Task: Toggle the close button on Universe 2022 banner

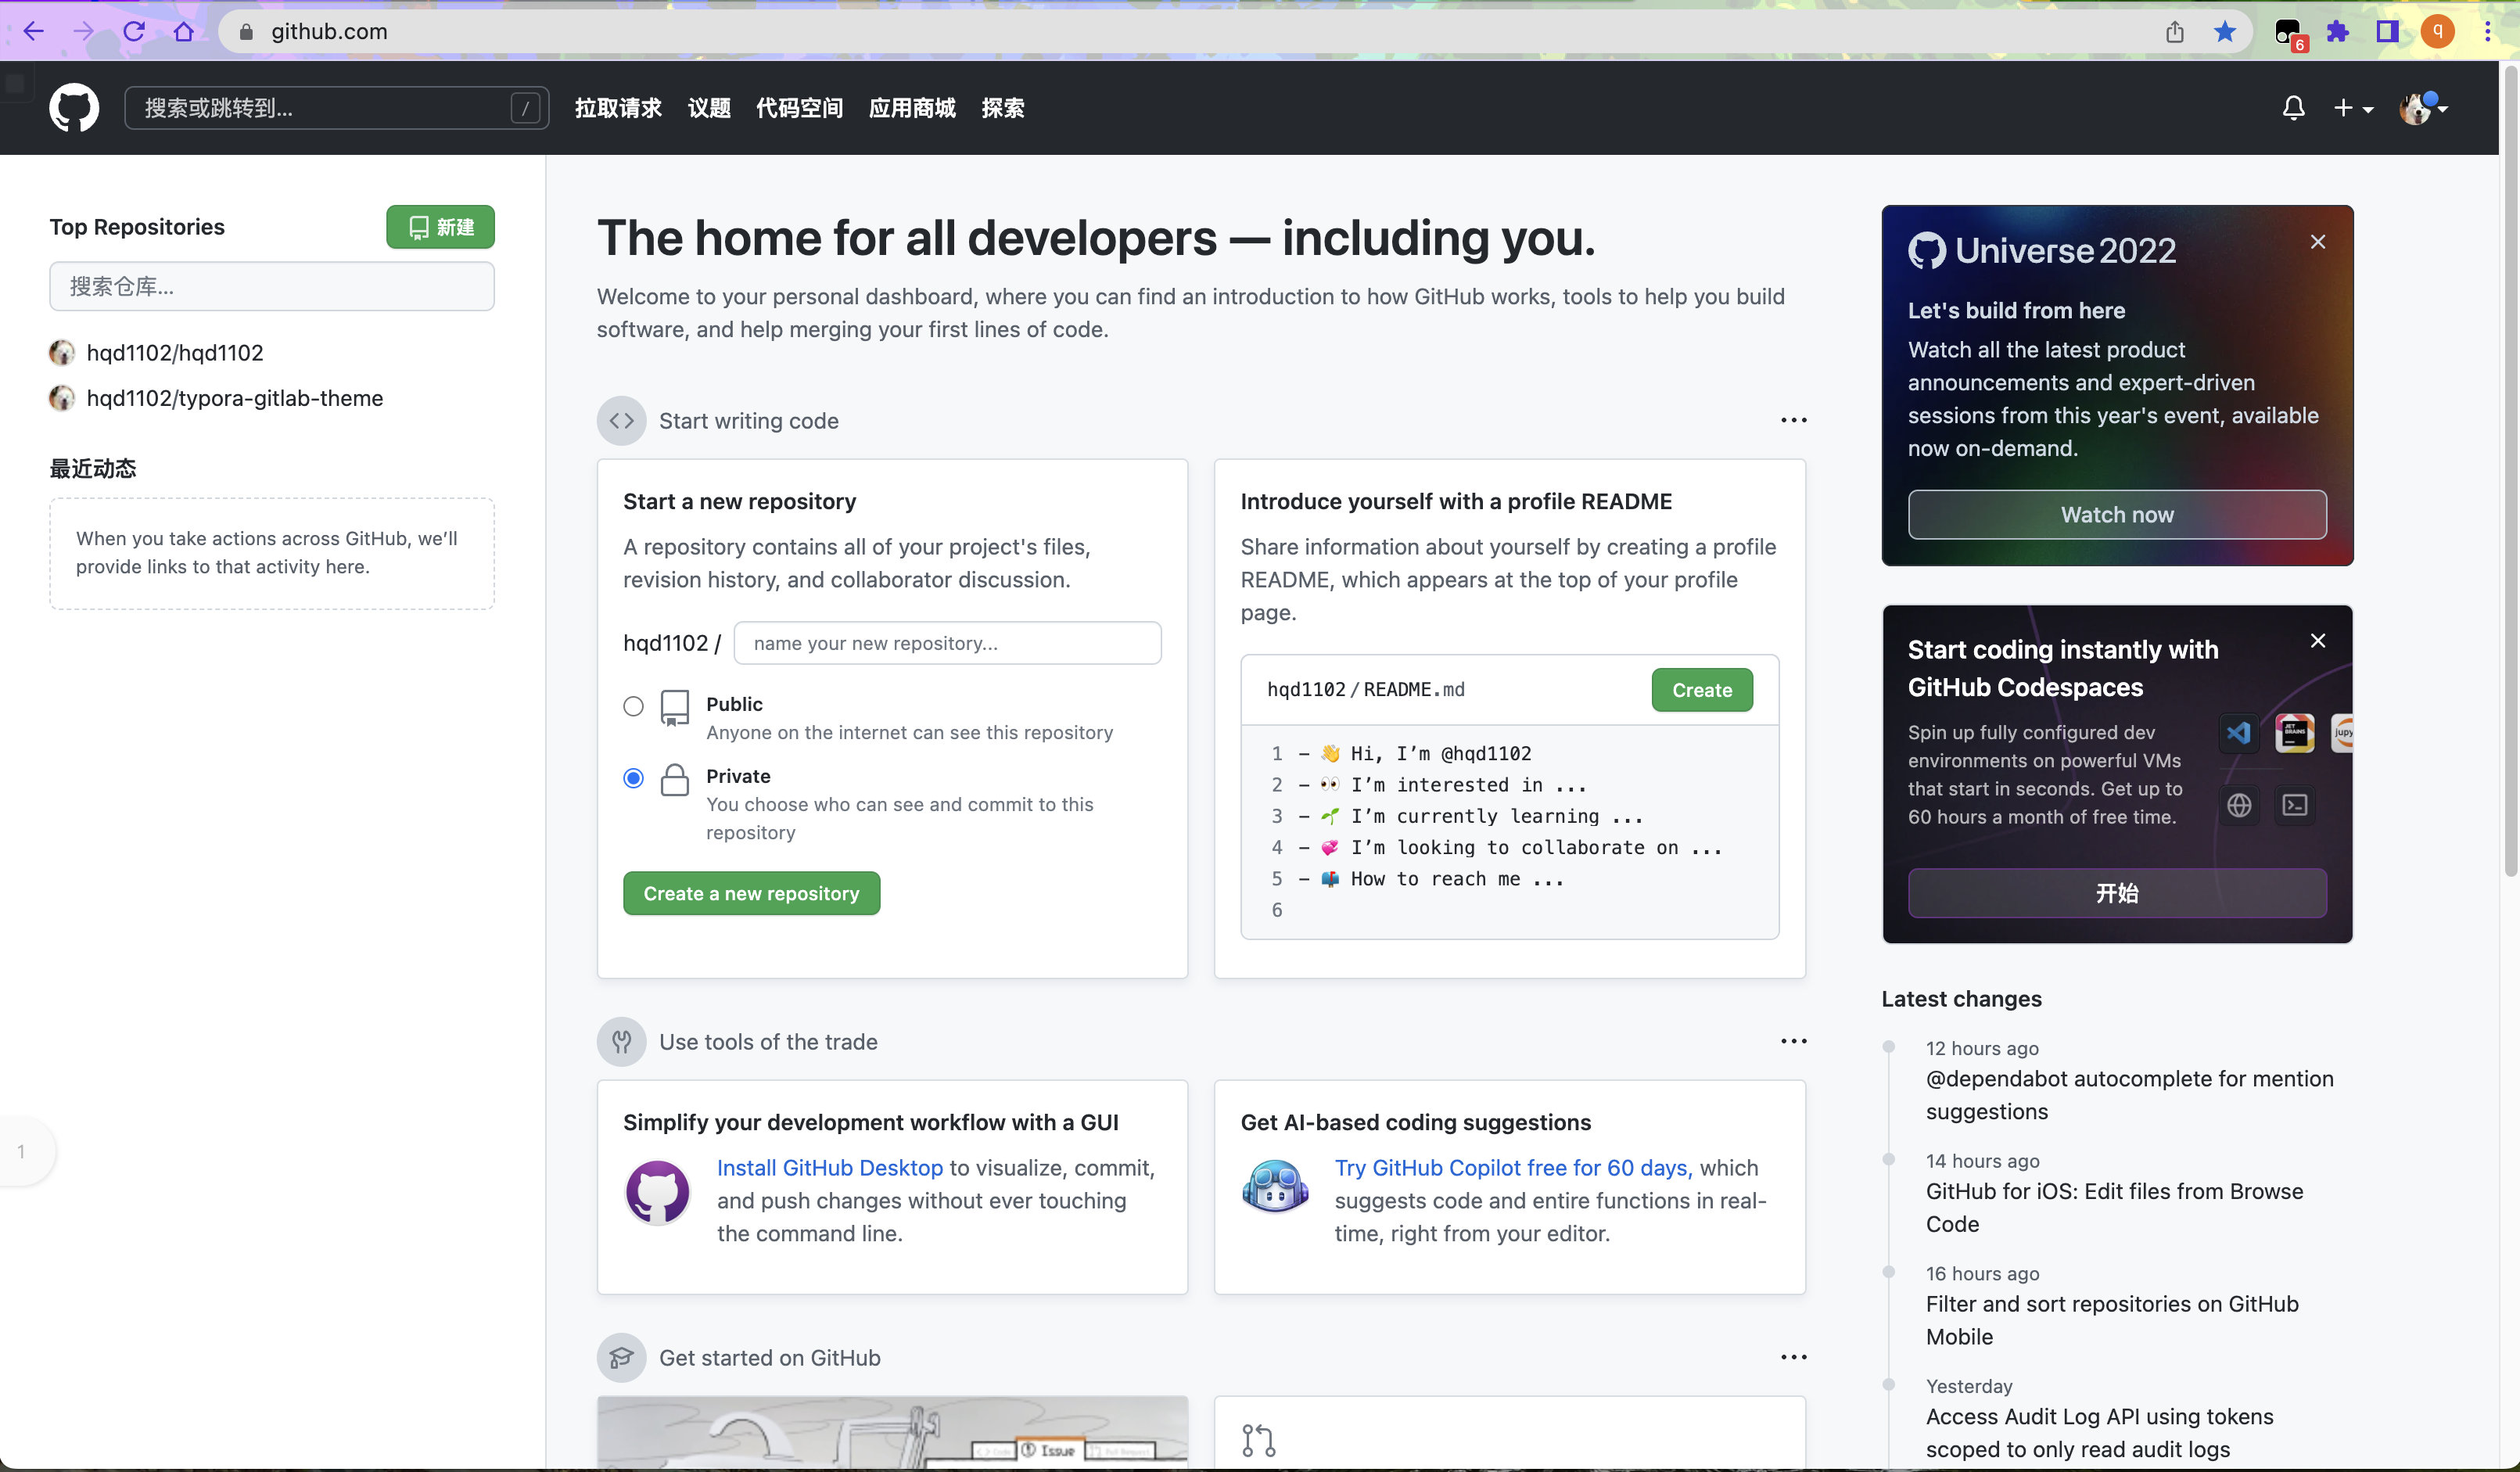Action: (x=2318, y=242)
